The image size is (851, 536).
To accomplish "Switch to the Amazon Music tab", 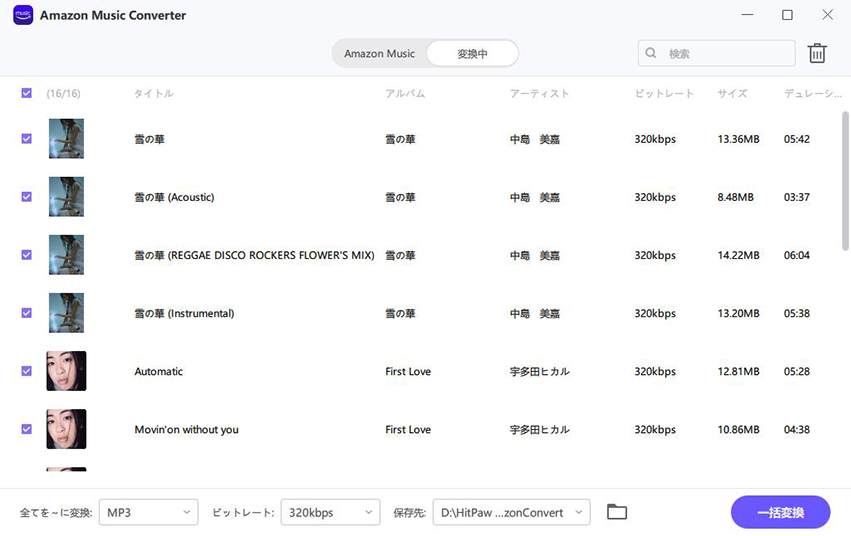I will (x=379, y=53).
